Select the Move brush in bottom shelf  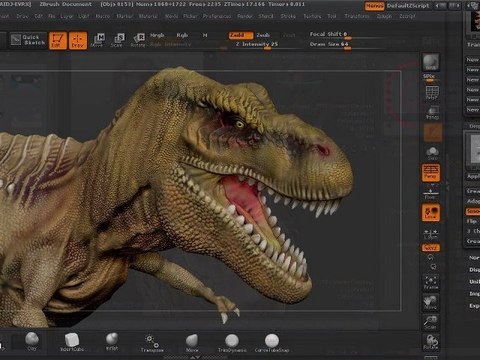(x=192, y=343)
